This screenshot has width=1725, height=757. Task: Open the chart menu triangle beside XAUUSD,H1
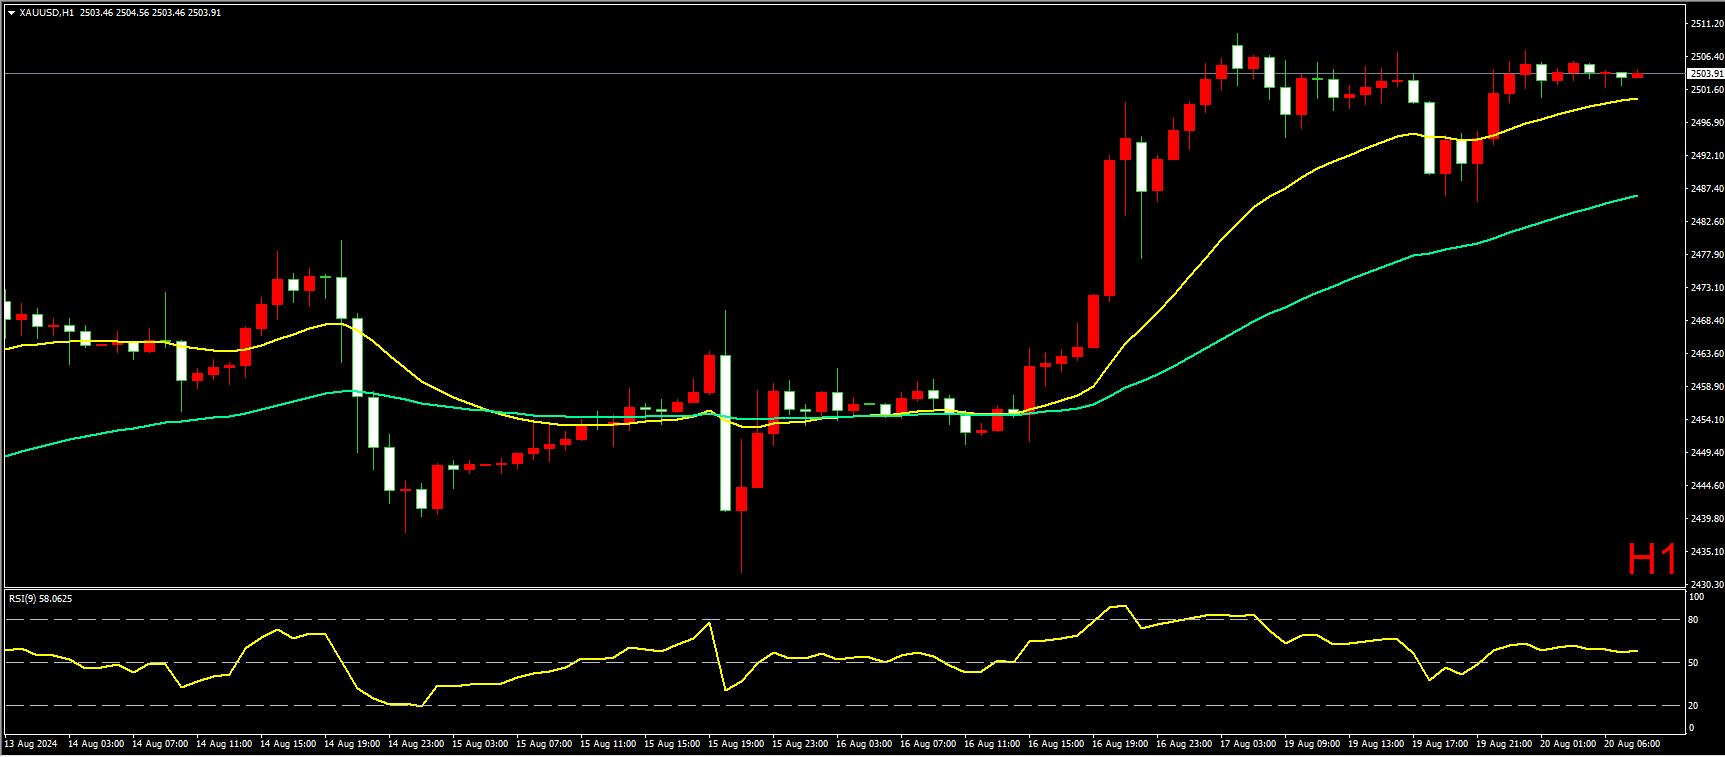(11, 13)
